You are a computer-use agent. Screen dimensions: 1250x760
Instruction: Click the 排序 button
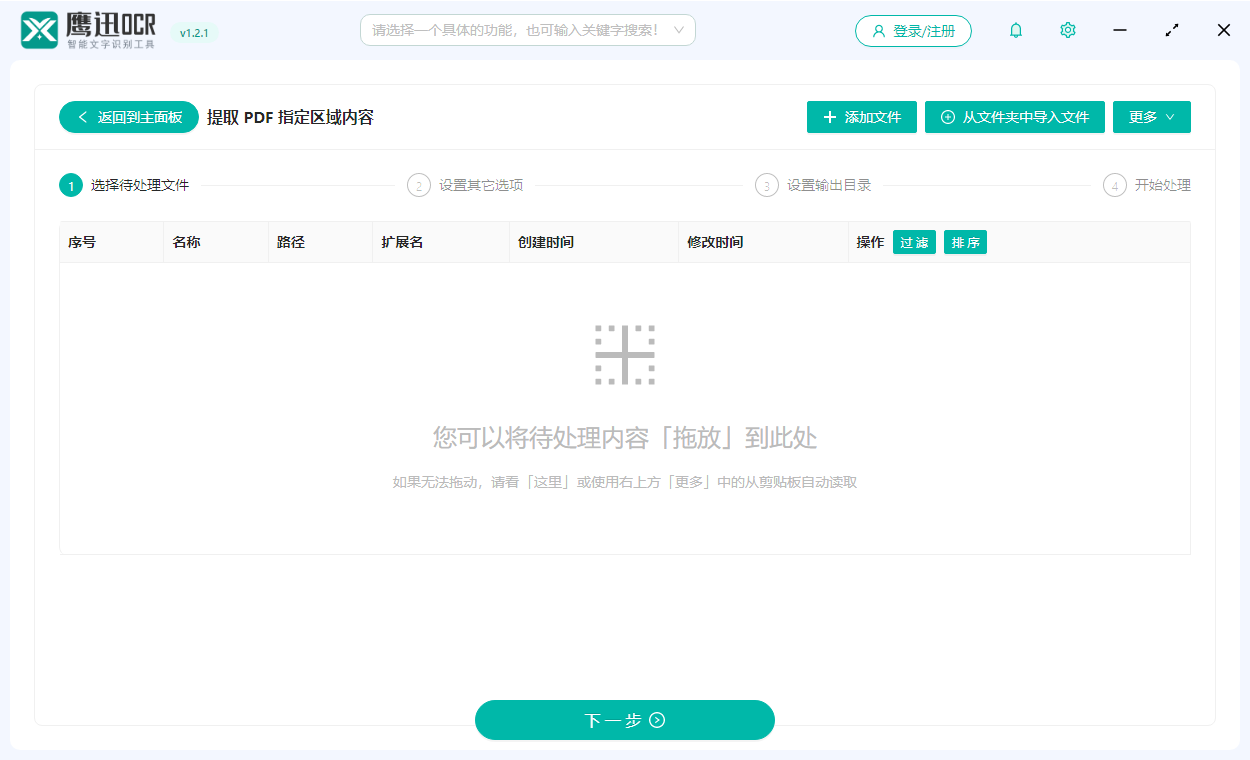point(965,242)
